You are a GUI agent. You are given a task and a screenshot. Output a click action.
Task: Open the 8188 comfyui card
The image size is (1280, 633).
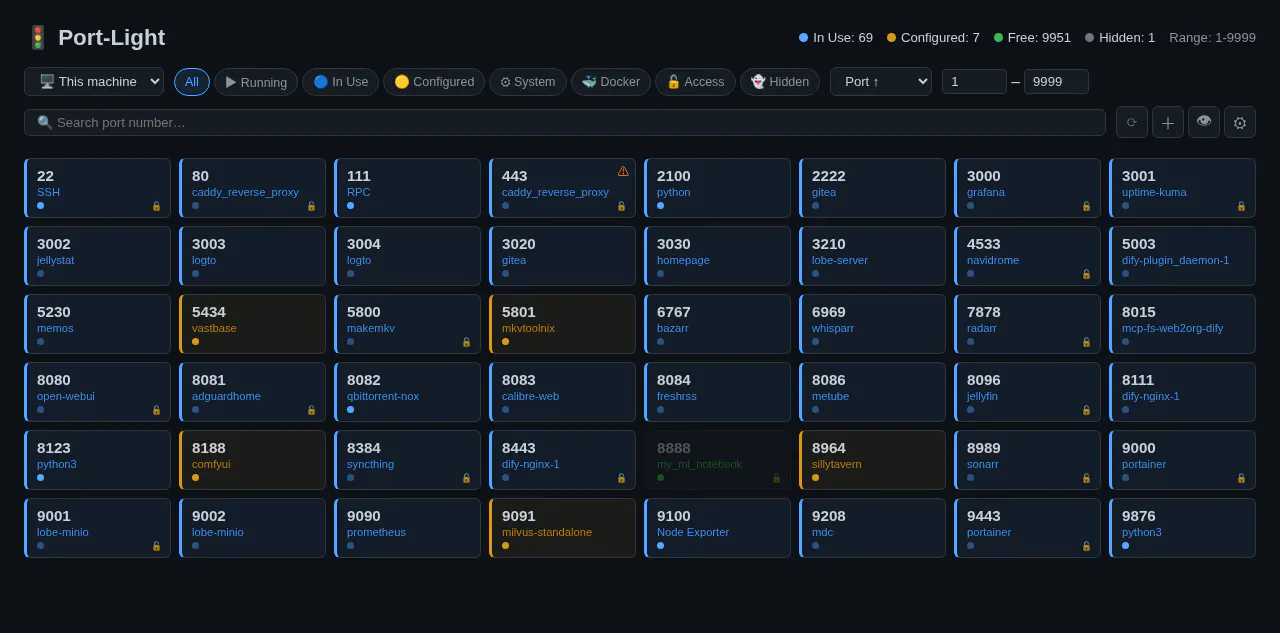click(252, 460)
